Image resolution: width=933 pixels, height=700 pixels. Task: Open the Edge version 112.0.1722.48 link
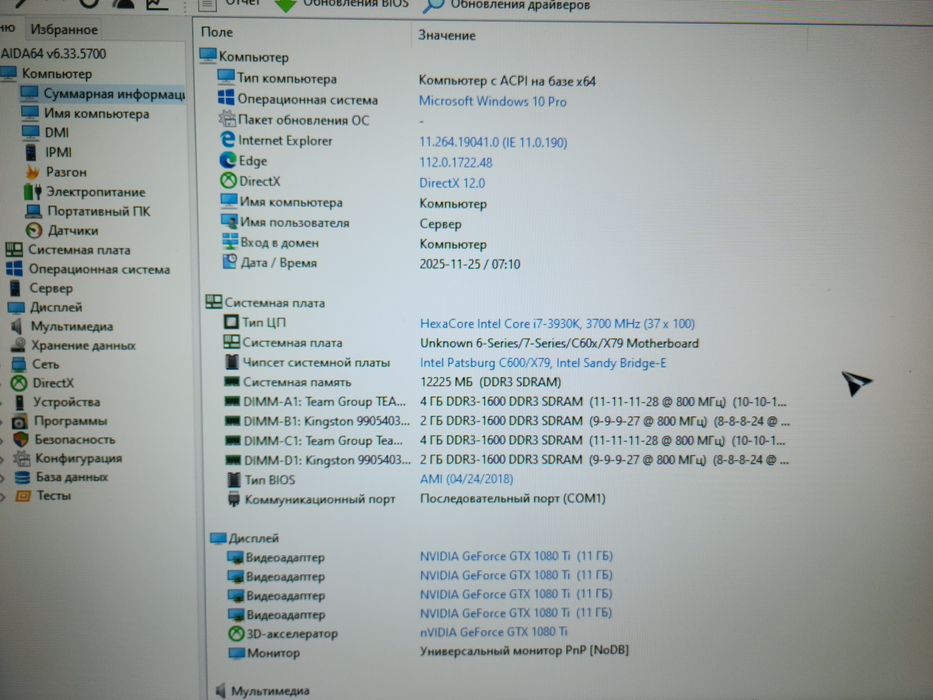click(456, 162)
